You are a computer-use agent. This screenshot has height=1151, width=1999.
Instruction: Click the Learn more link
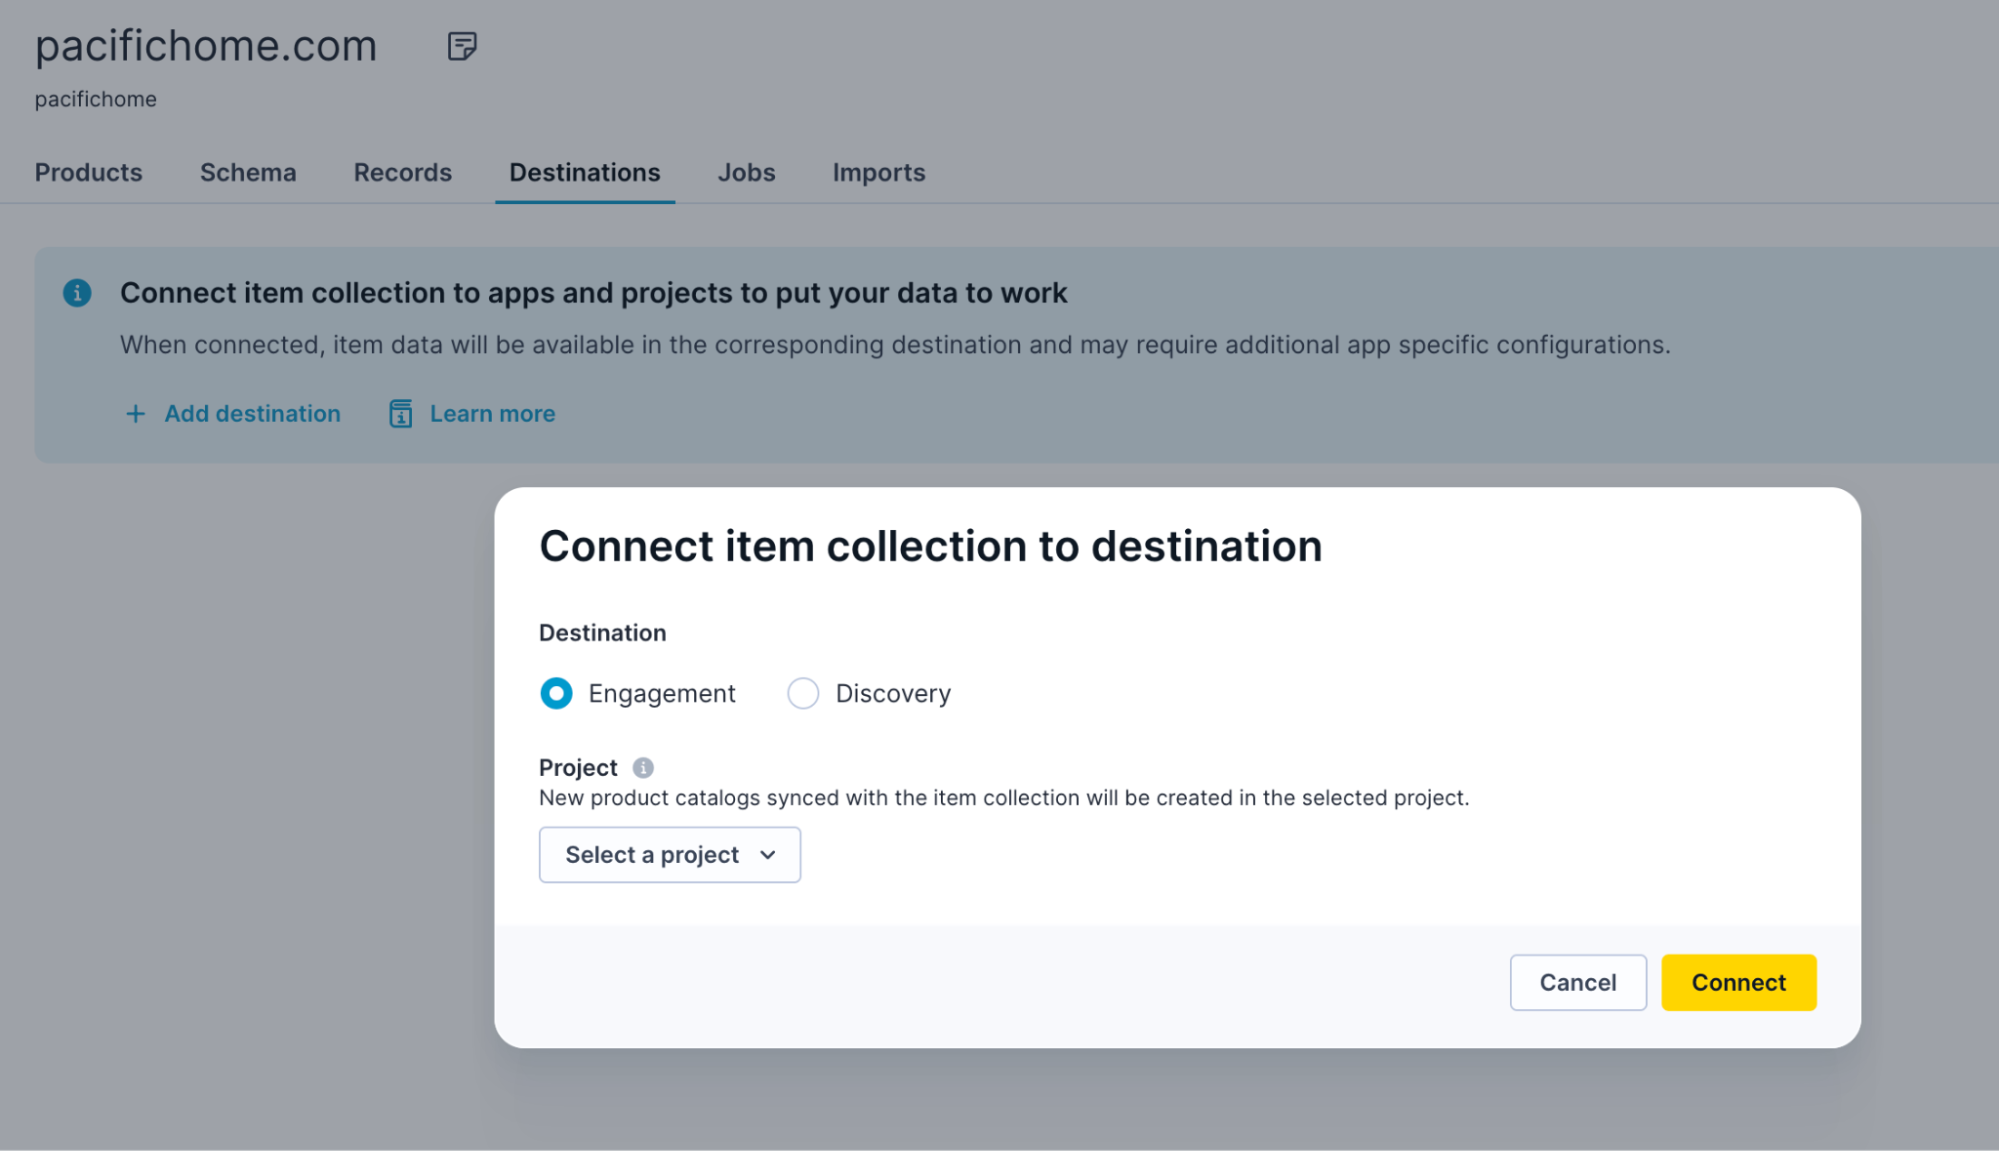tap(492, 413)
